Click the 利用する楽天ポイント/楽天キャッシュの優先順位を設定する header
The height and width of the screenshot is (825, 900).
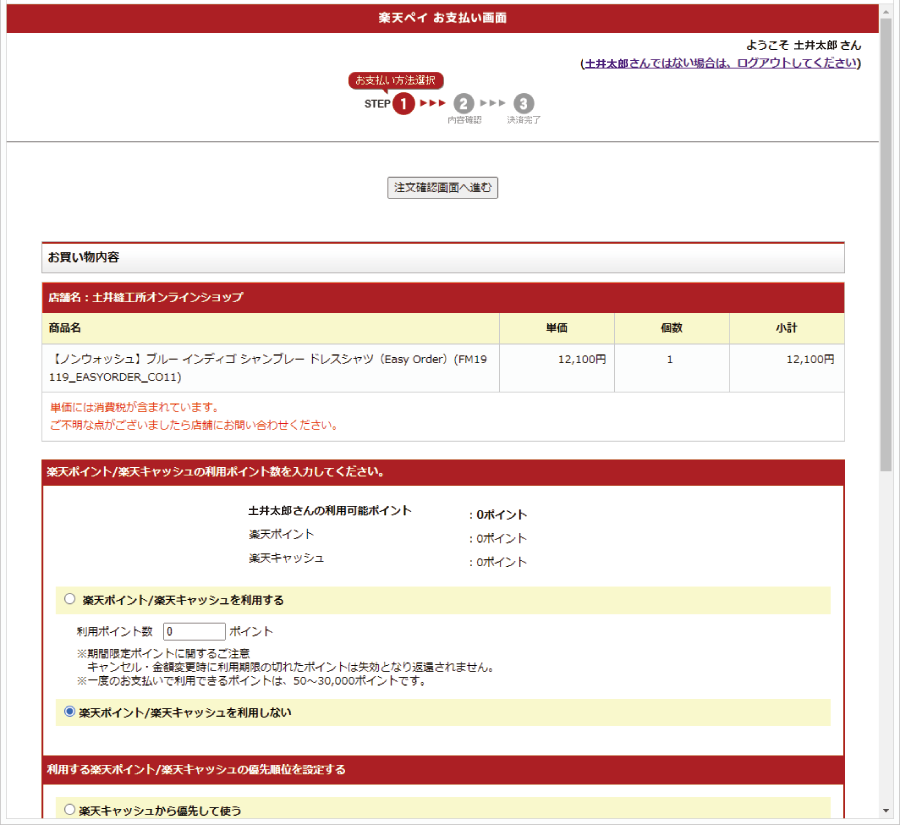(x=443, y=770)
